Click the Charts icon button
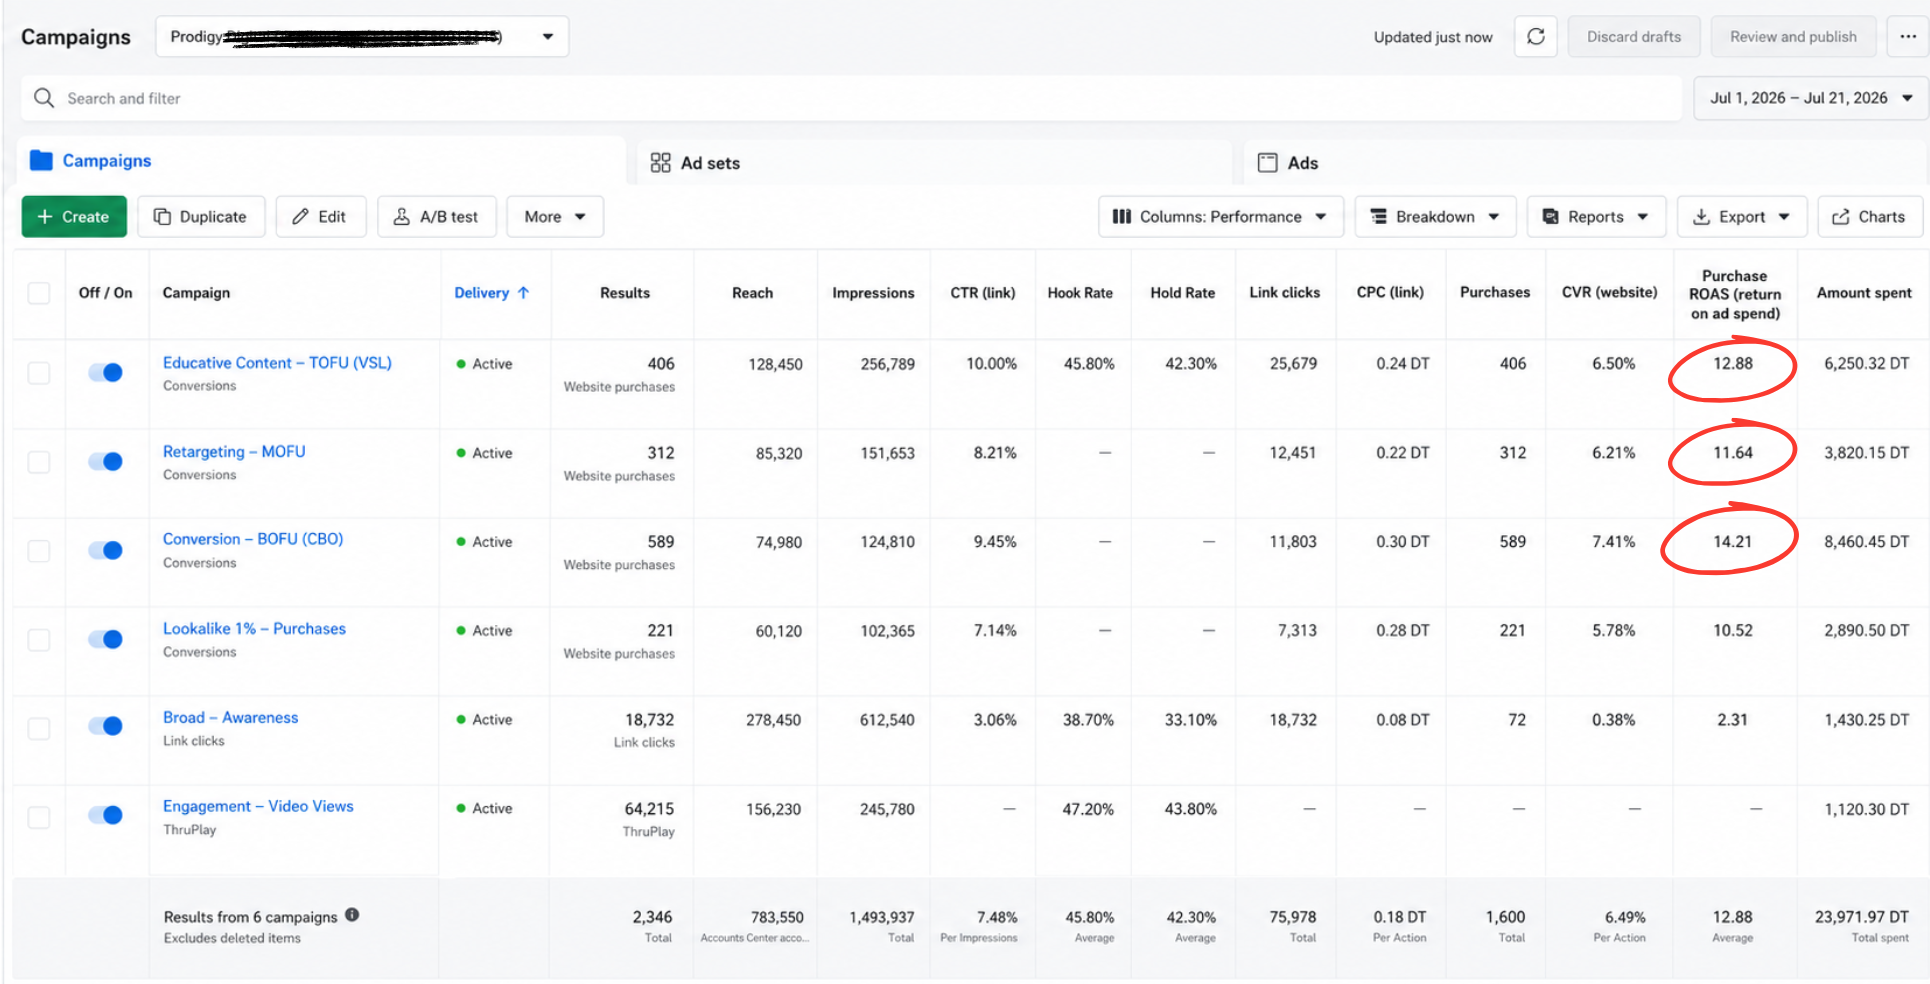 click(x=1869, y=217)
